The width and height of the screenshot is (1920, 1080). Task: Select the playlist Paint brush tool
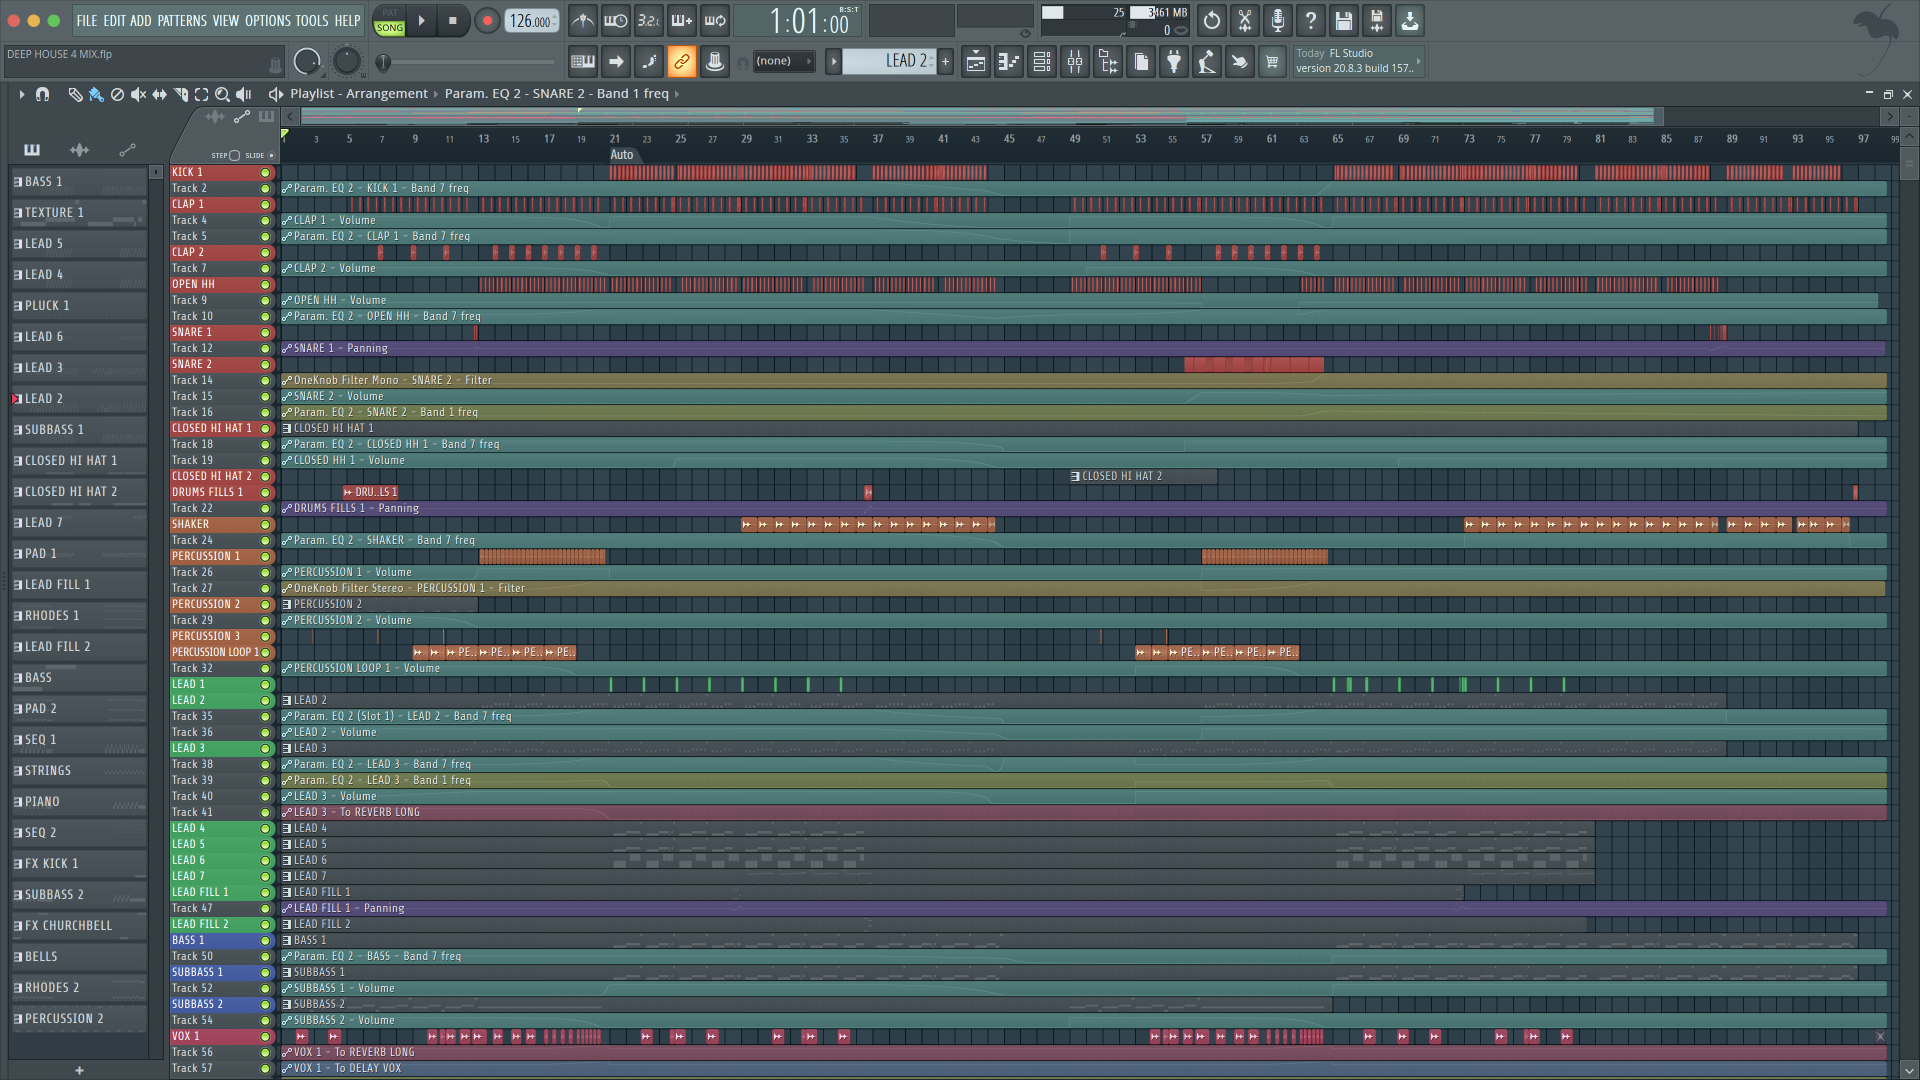click(x=96, y=94)
